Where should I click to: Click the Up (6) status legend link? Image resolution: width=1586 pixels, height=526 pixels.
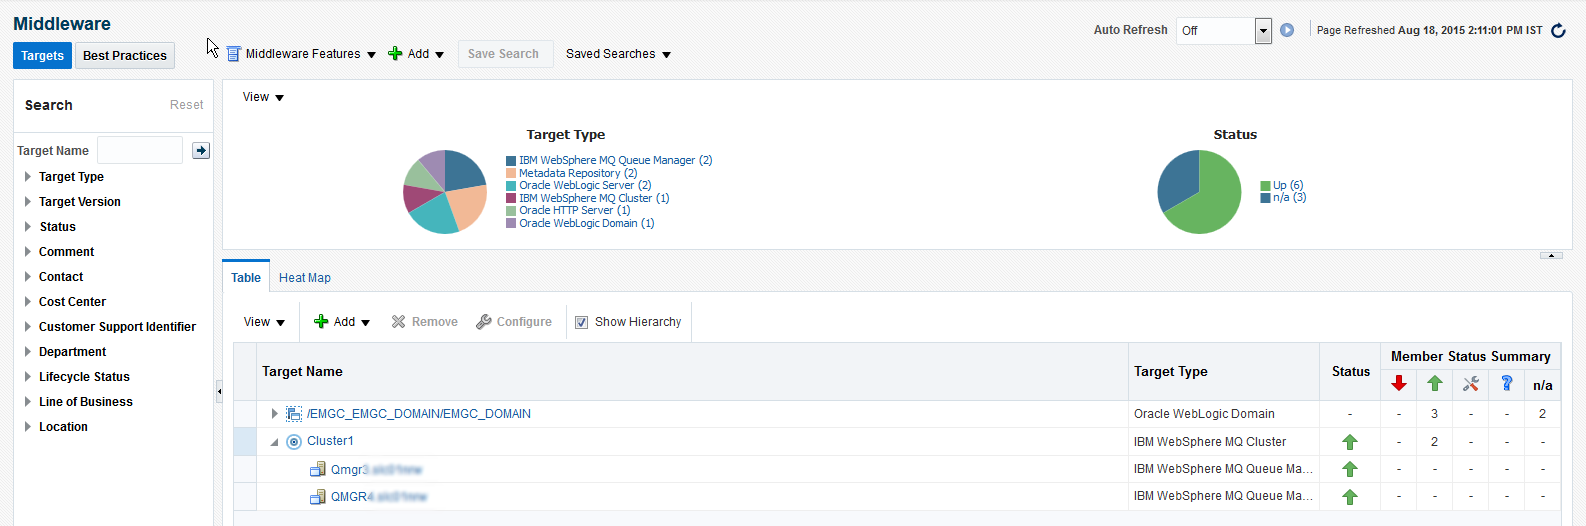pyautogui.click(x=1288, y=185)
